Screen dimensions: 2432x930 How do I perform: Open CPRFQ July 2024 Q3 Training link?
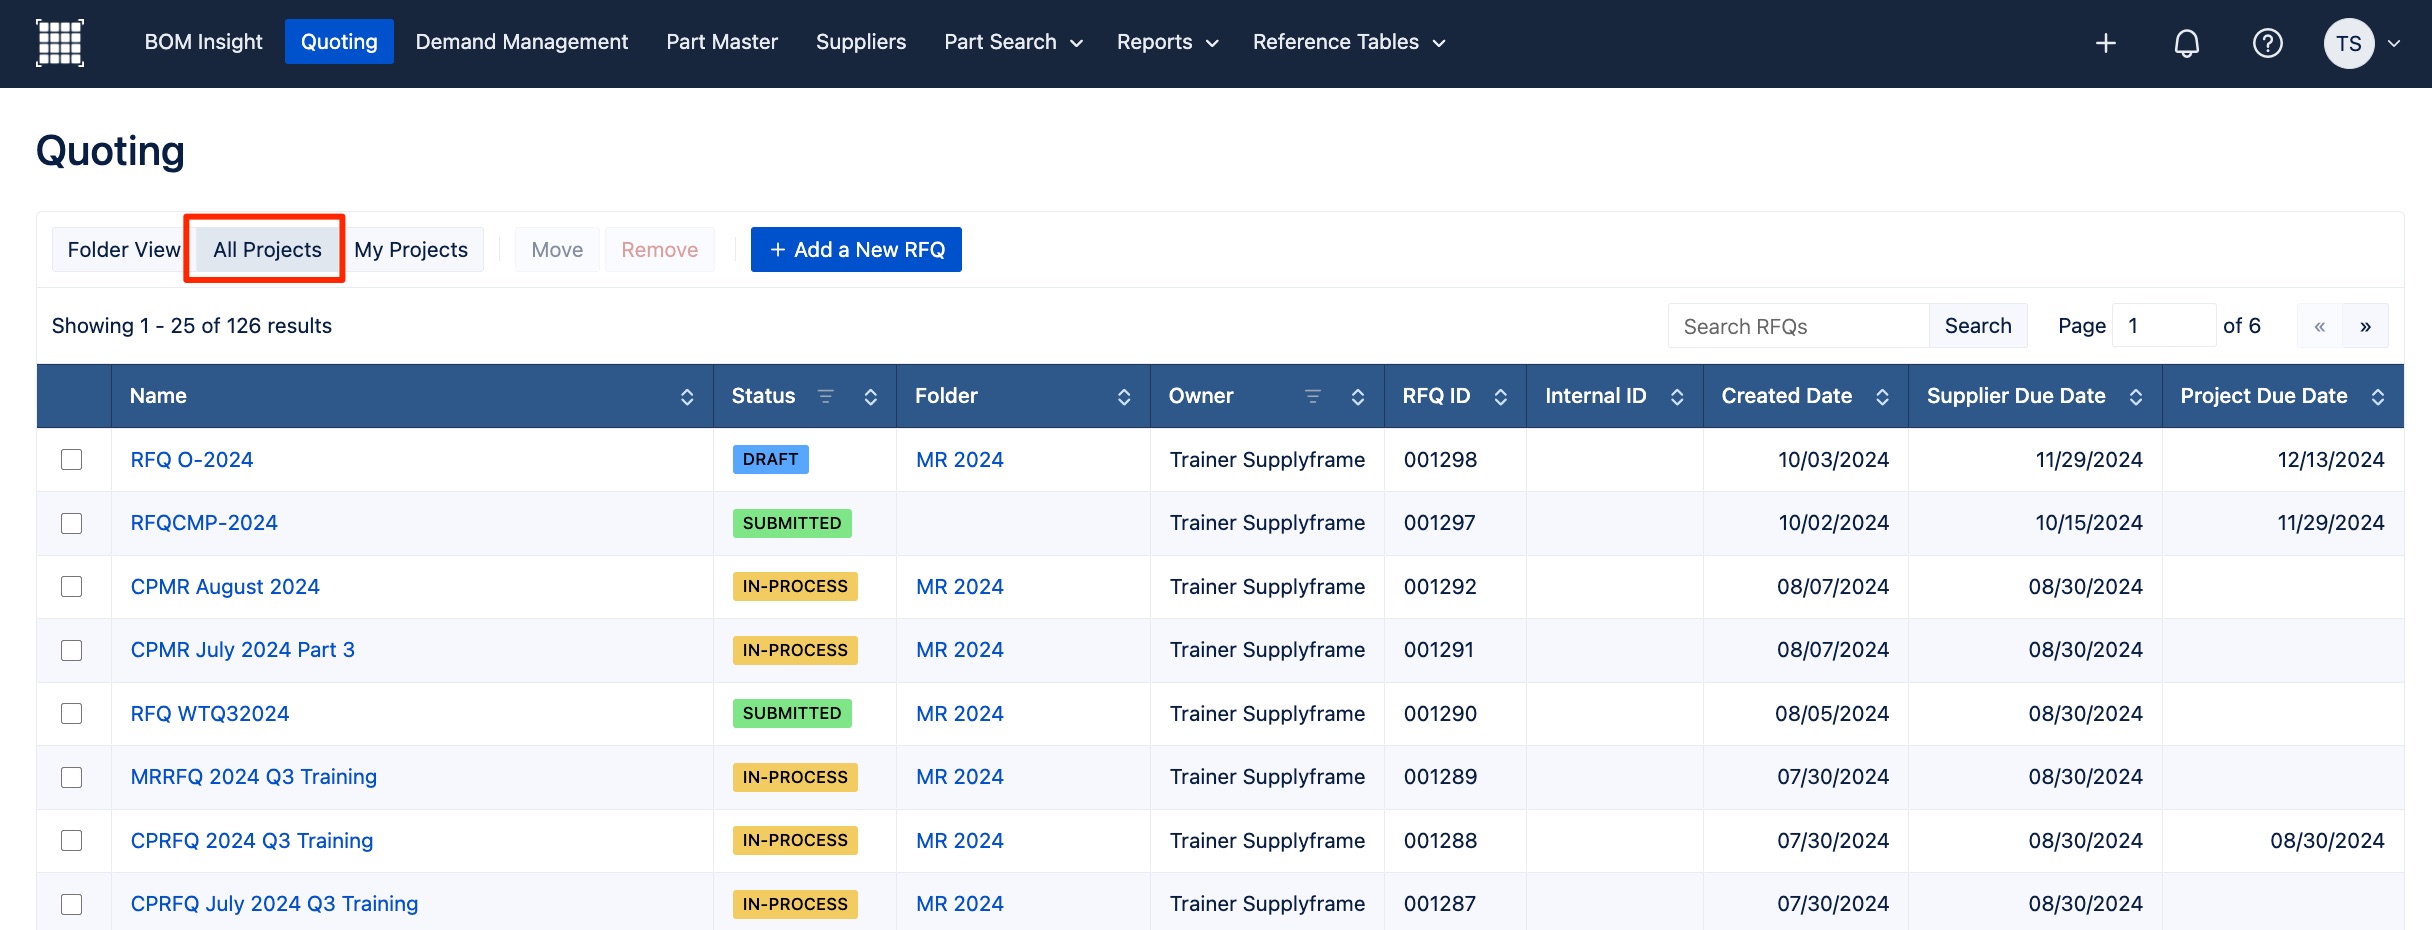(275, 904)
